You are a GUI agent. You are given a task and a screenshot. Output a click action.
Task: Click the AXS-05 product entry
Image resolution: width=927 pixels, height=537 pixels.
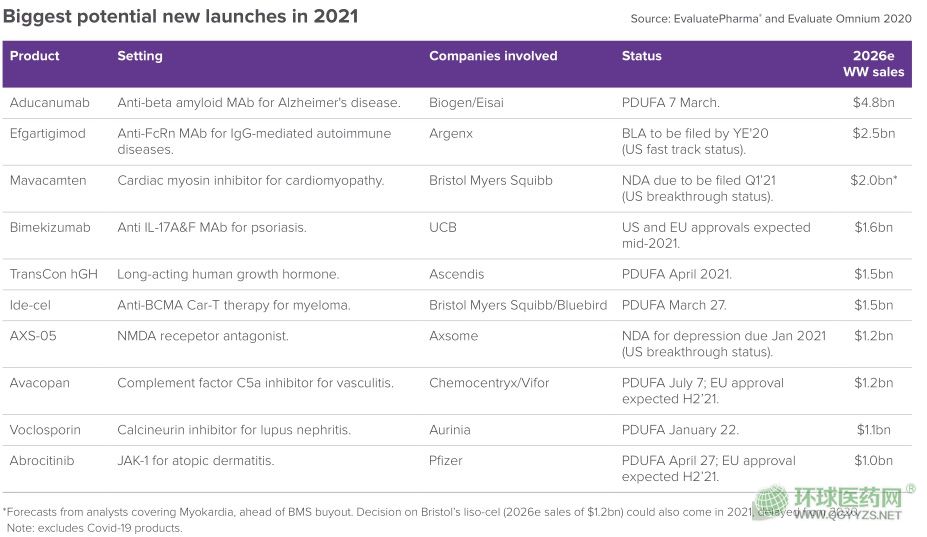[x=34, y=336]
